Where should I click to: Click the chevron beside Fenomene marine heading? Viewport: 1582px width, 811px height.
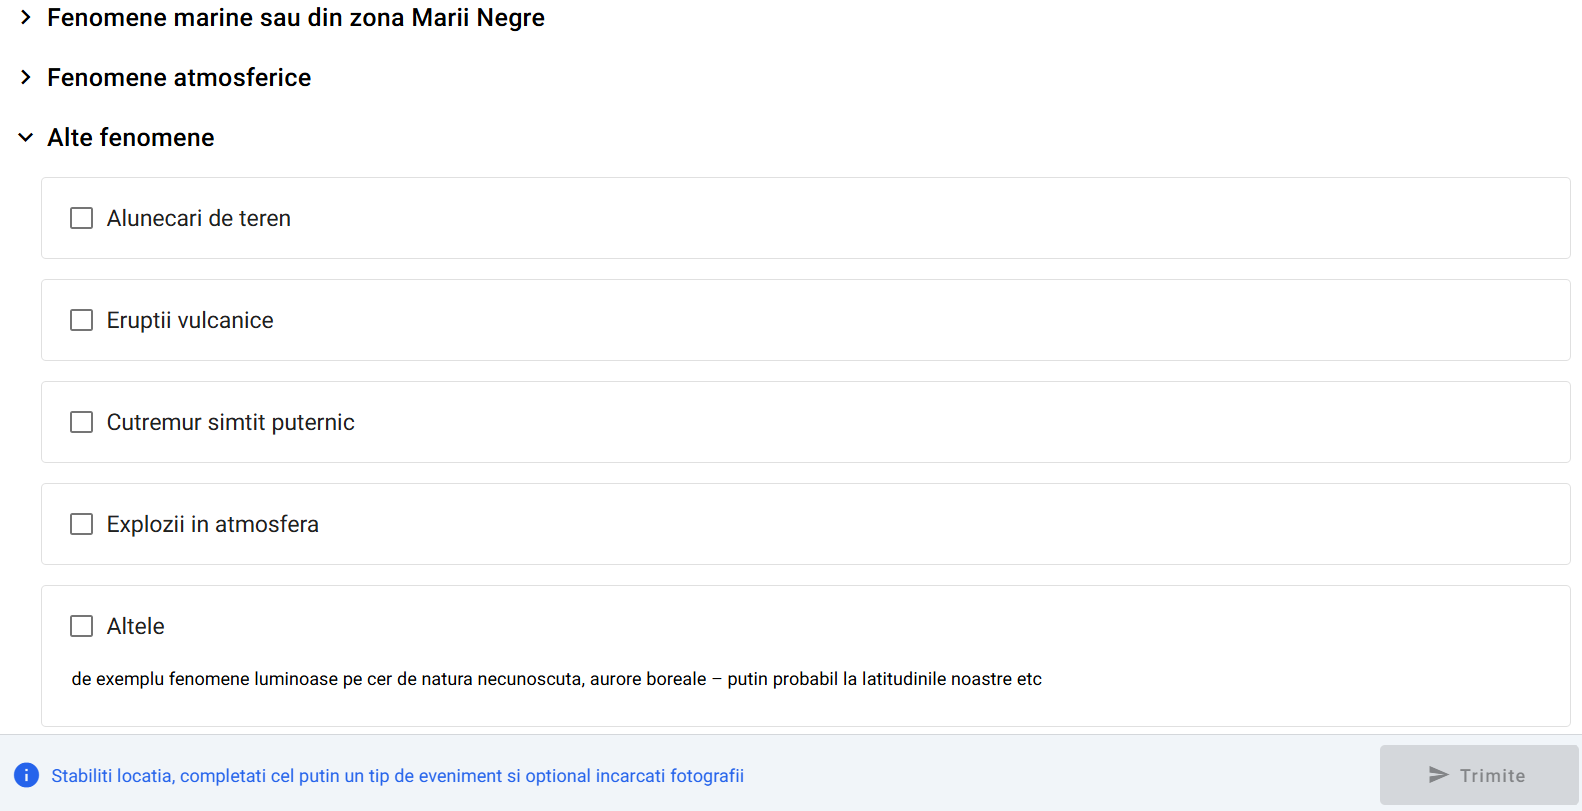tap(26, 18)
